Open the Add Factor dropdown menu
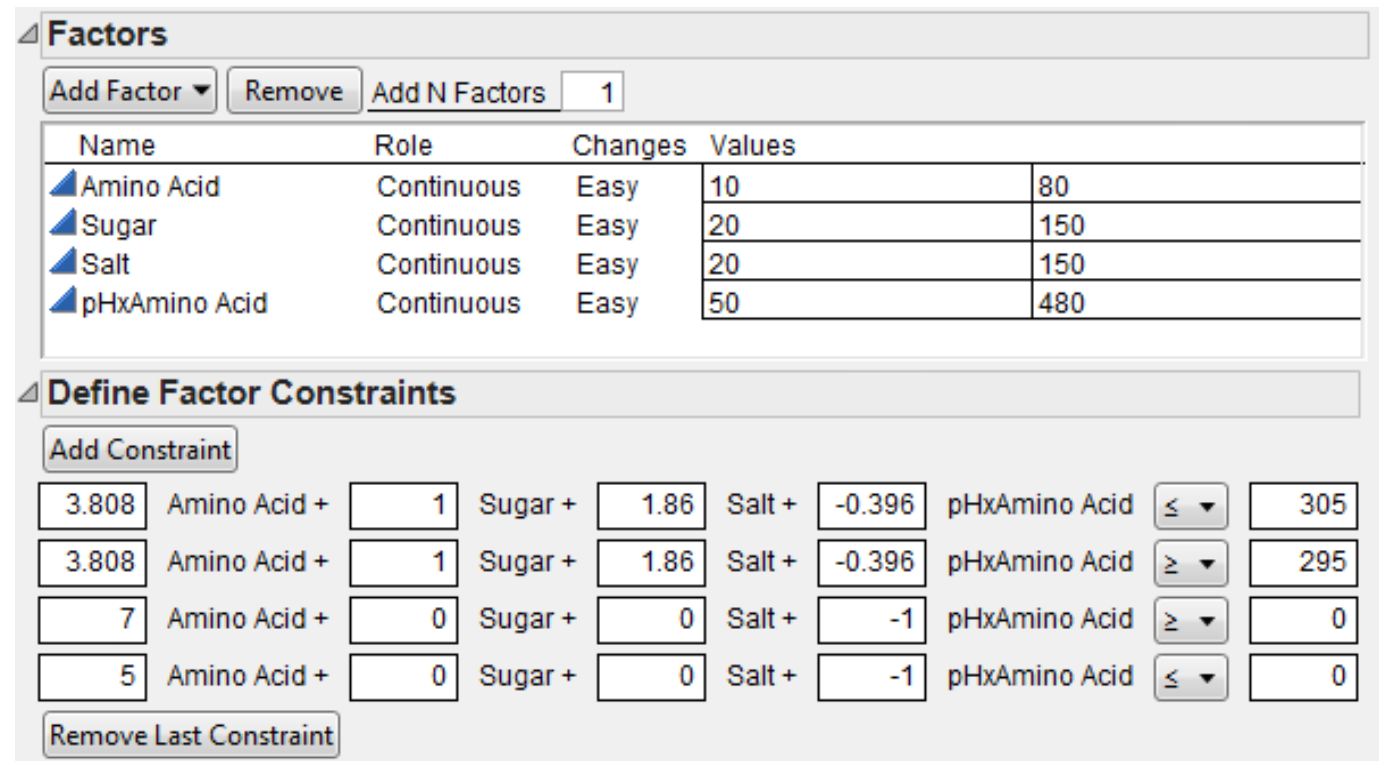The height and width of the screenshot is (778, 1394). click(132, 92)
